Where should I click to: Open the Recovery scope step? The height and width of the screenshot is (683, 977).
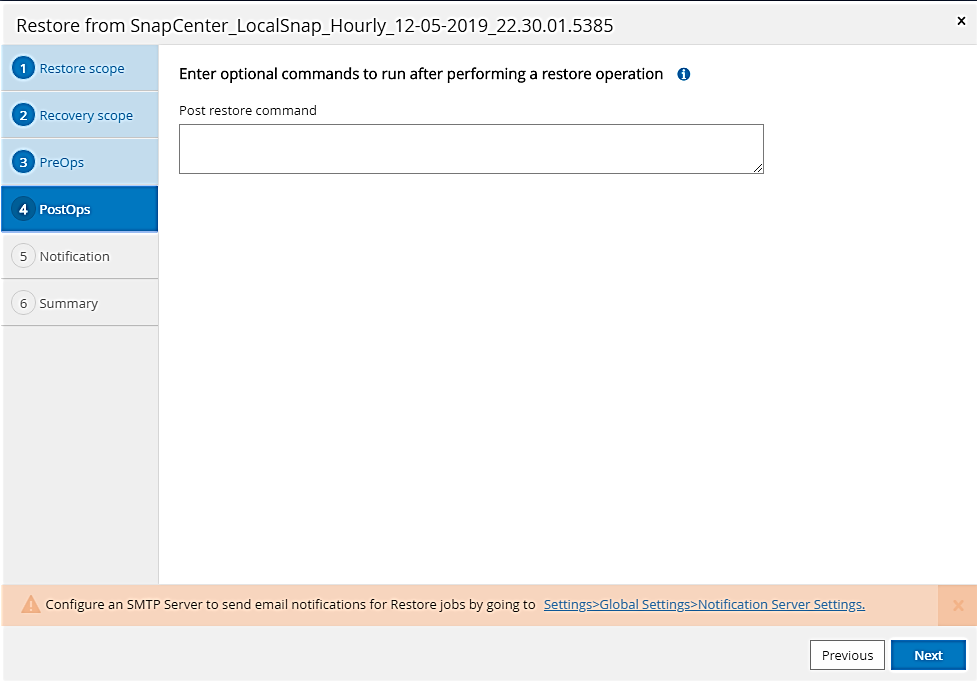coord(86,116)
